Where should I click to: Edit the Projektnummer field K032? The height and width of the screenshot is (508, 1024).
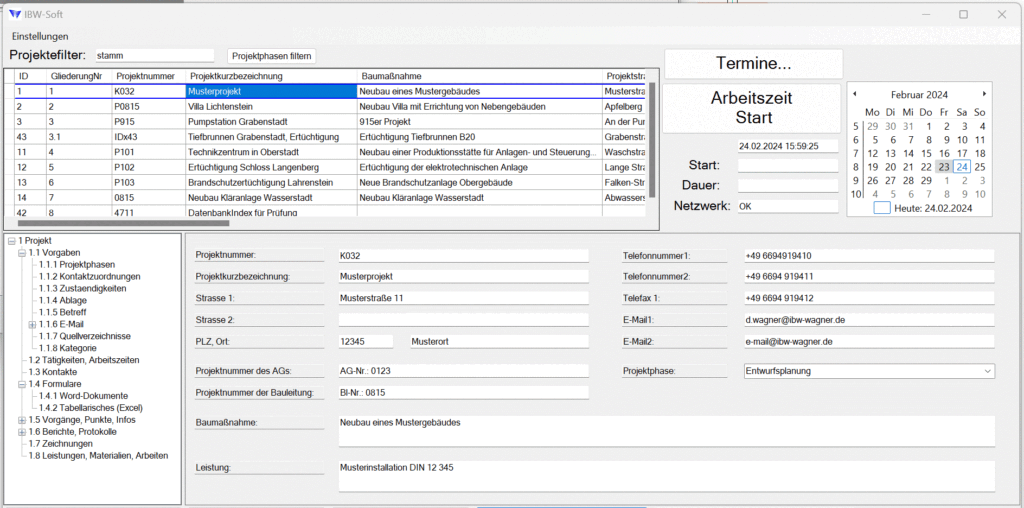[x=464, y=255]
